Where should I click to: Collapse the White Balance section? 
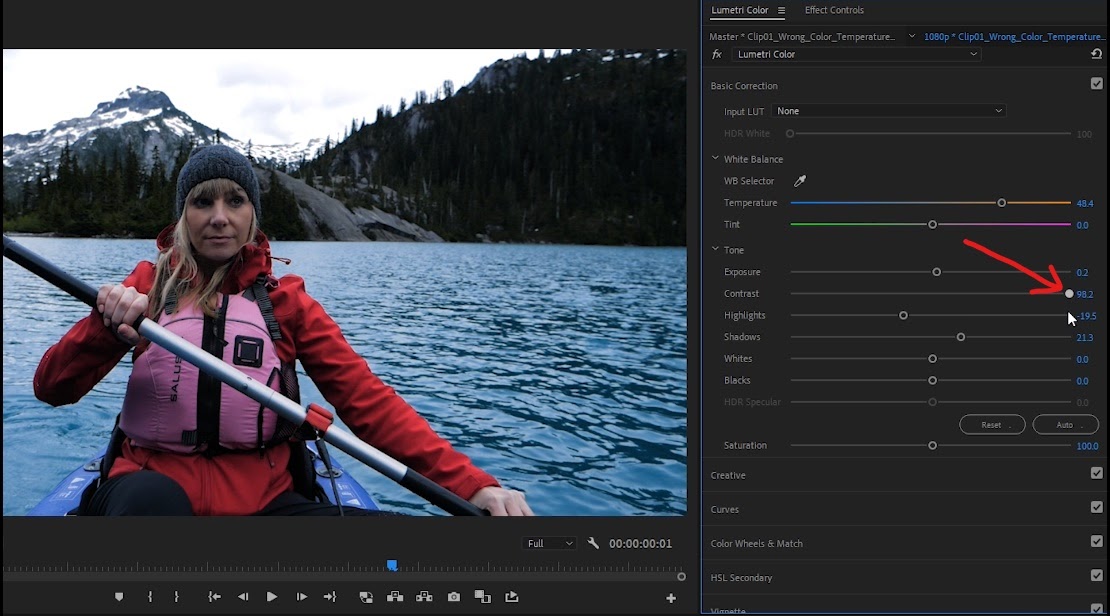pos(715,159)
